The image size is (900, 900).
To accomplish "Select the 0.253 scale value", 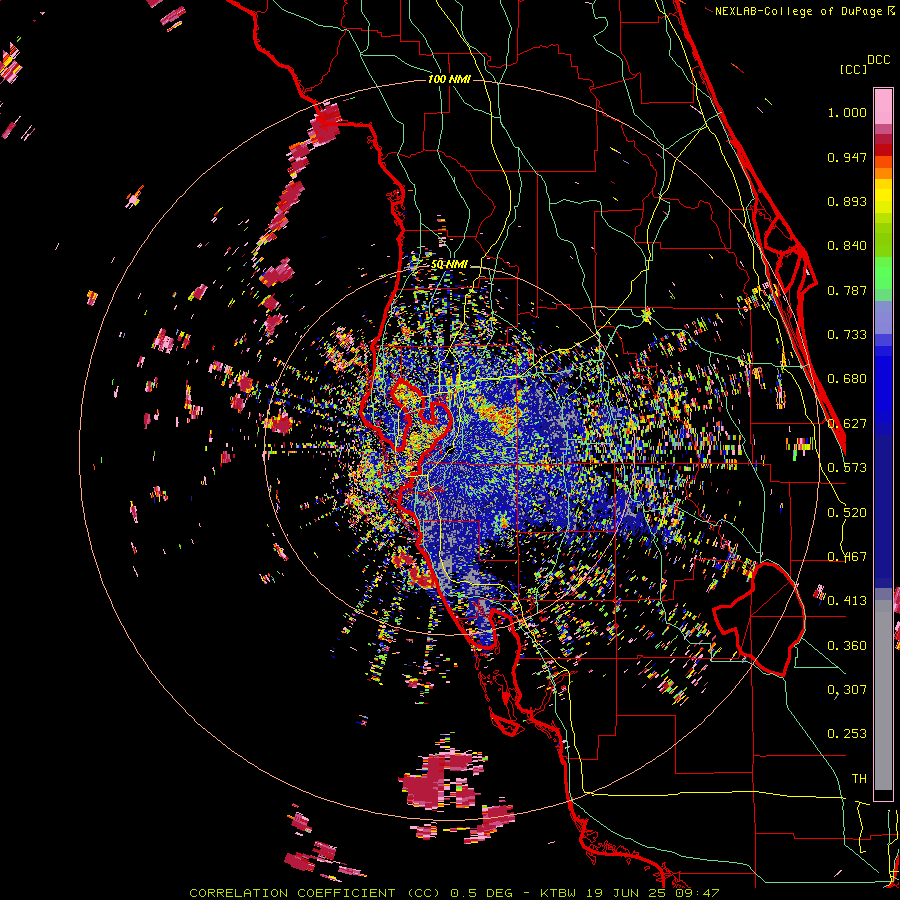I will [x=847, y=734].
